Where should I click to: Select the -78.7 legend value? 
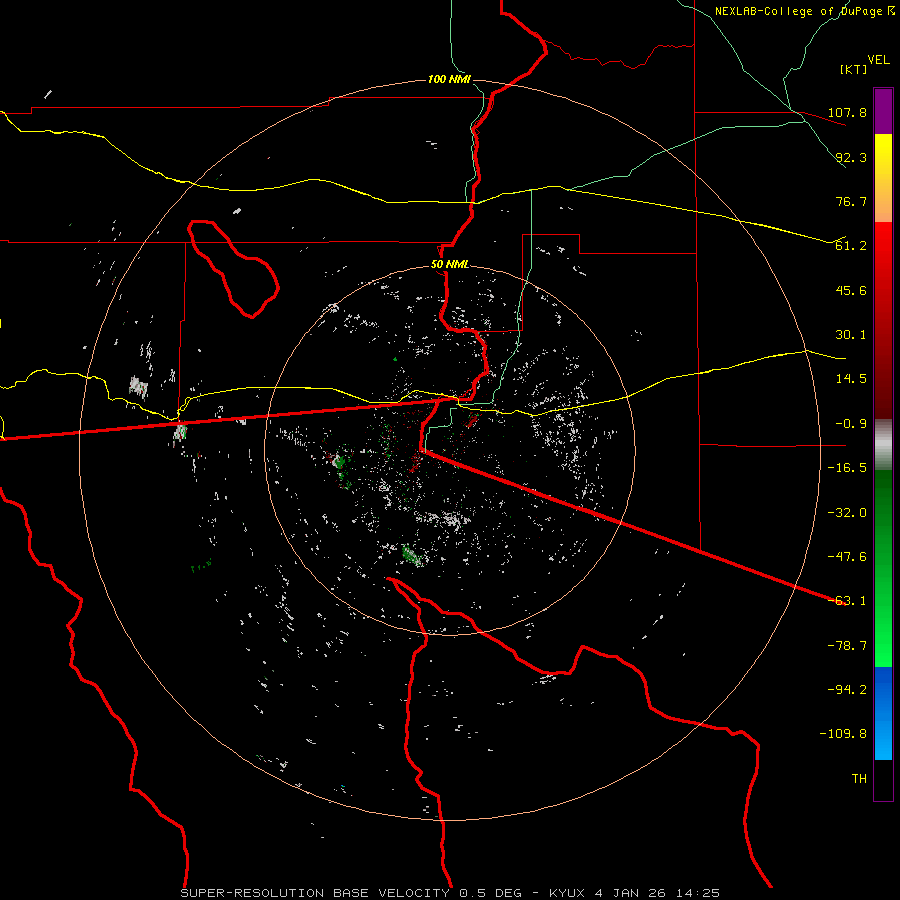(x=847, y=646)
